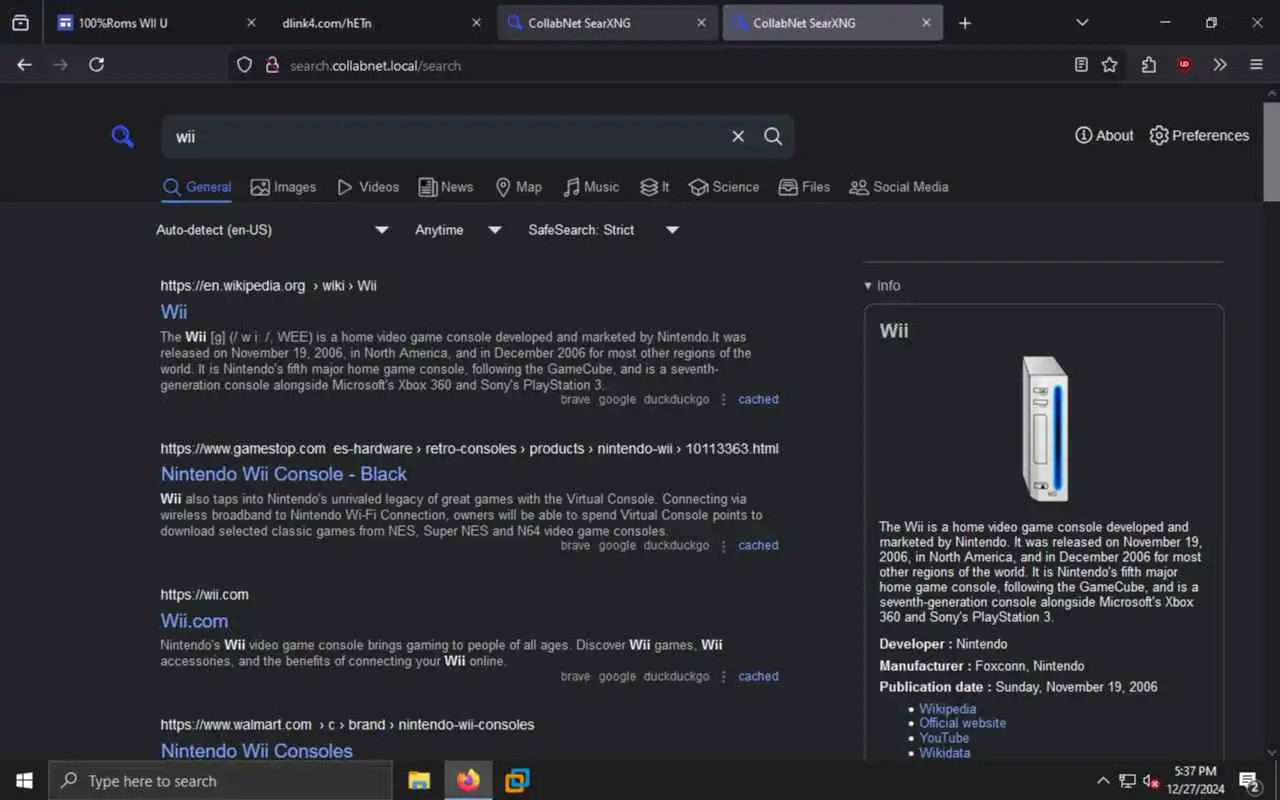Submit search with magnifier button

773,136
